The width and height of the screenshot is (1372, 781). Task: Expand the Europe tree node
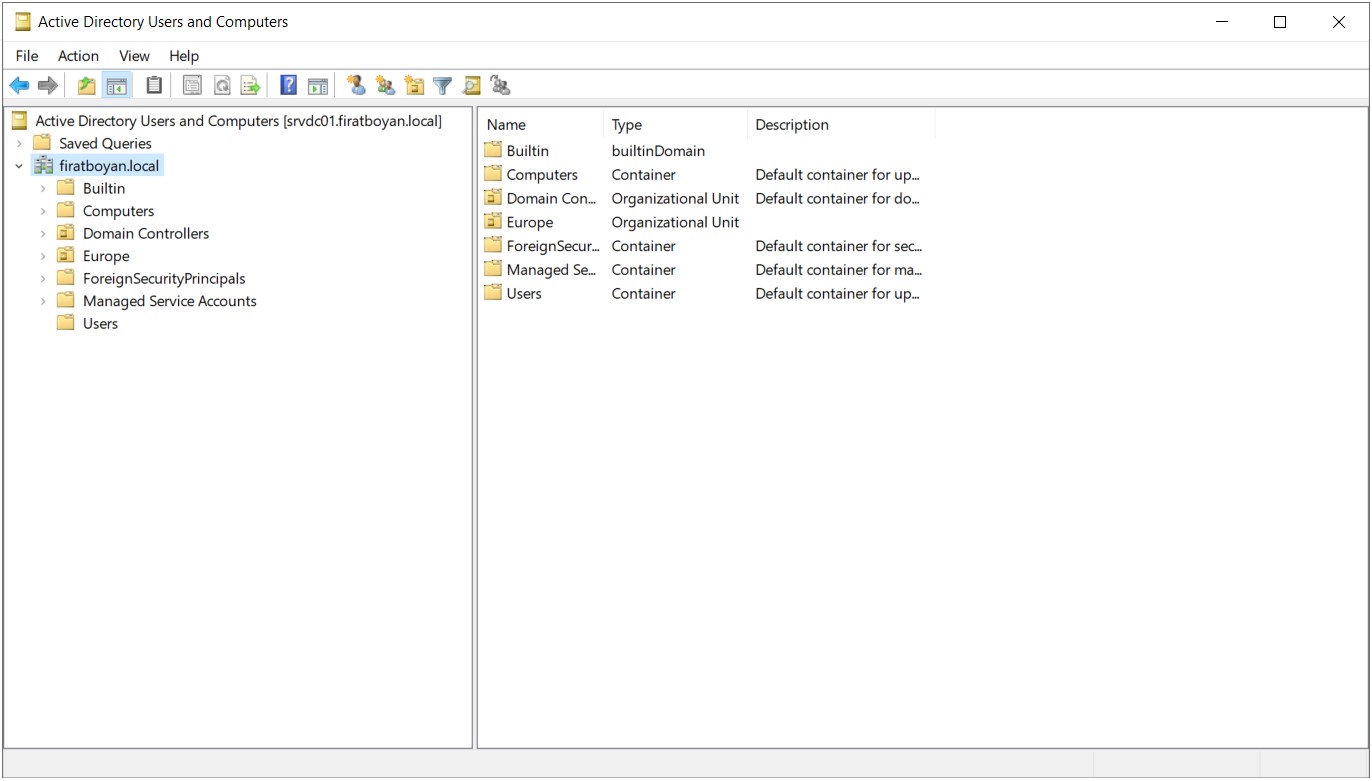(x=43, y=256)
